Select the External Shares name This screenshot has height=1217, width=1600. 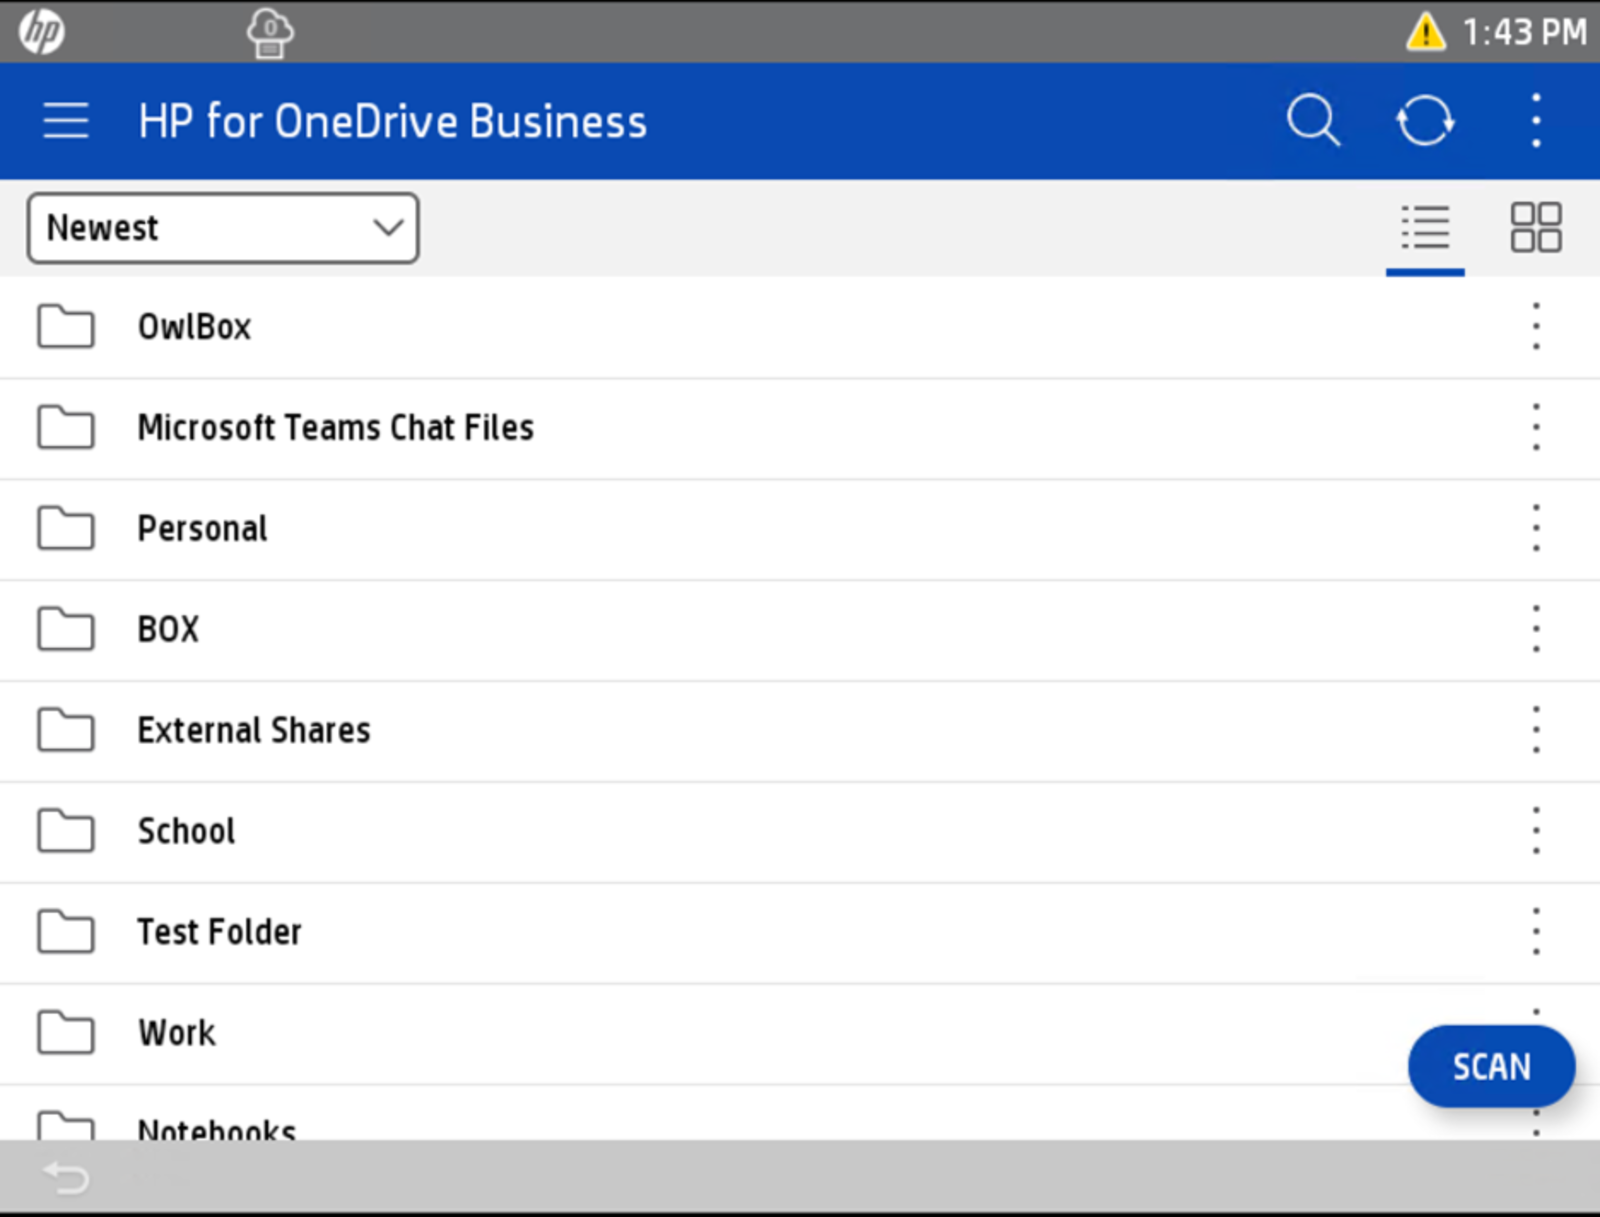254,730
